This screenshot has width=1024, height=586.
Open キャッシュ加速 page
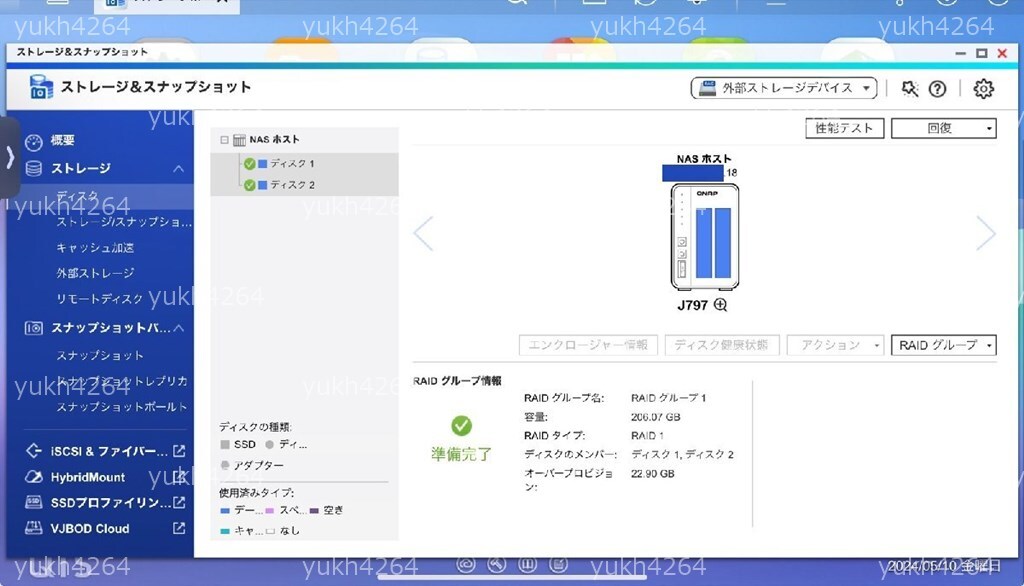95,248
